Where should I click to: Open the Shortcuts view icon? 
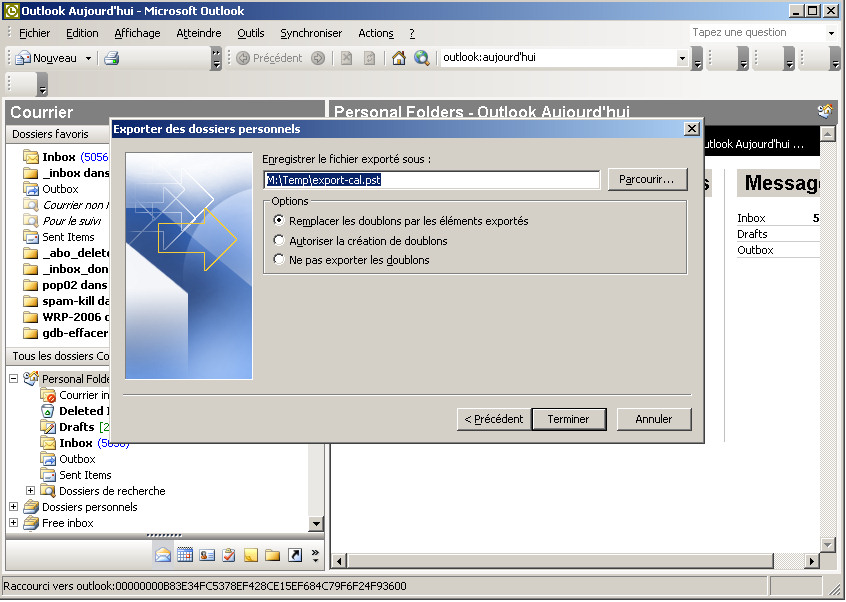pos(295,555)
